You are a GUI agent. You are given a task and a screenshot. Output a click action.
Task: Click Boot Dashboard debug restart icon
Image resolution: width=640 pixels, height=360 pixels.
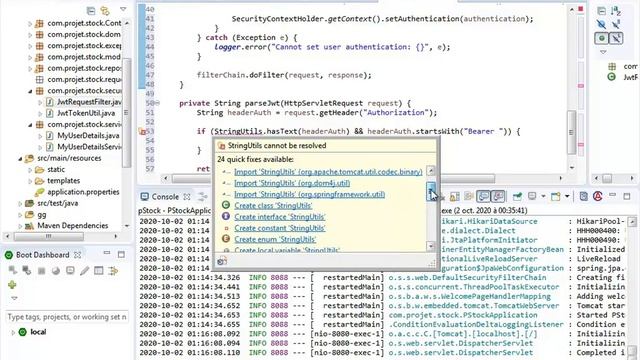pos(27,270)
